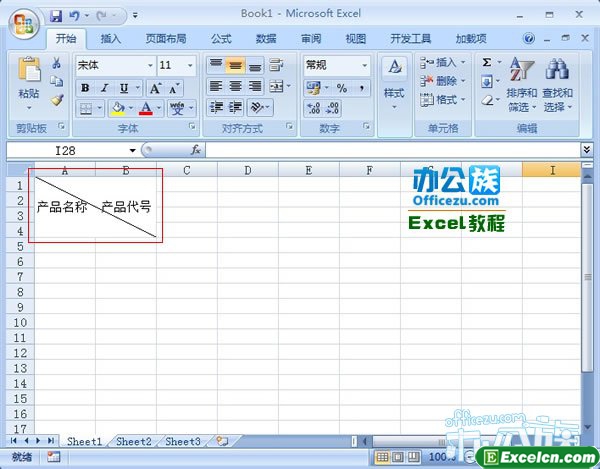Switch to the 页面布局 tab
The height and width of the screenshot is (469, 600).
tap(166, 39)
